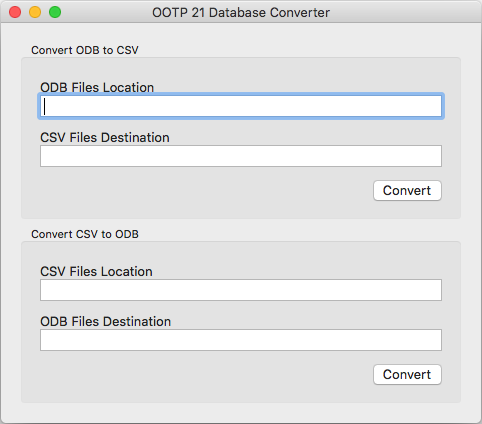Image resolution: width=482 pixels, height=424 pixels.
Task: Click the empty margin beneath the CSV to ODB box
Action: coord(241,412)
